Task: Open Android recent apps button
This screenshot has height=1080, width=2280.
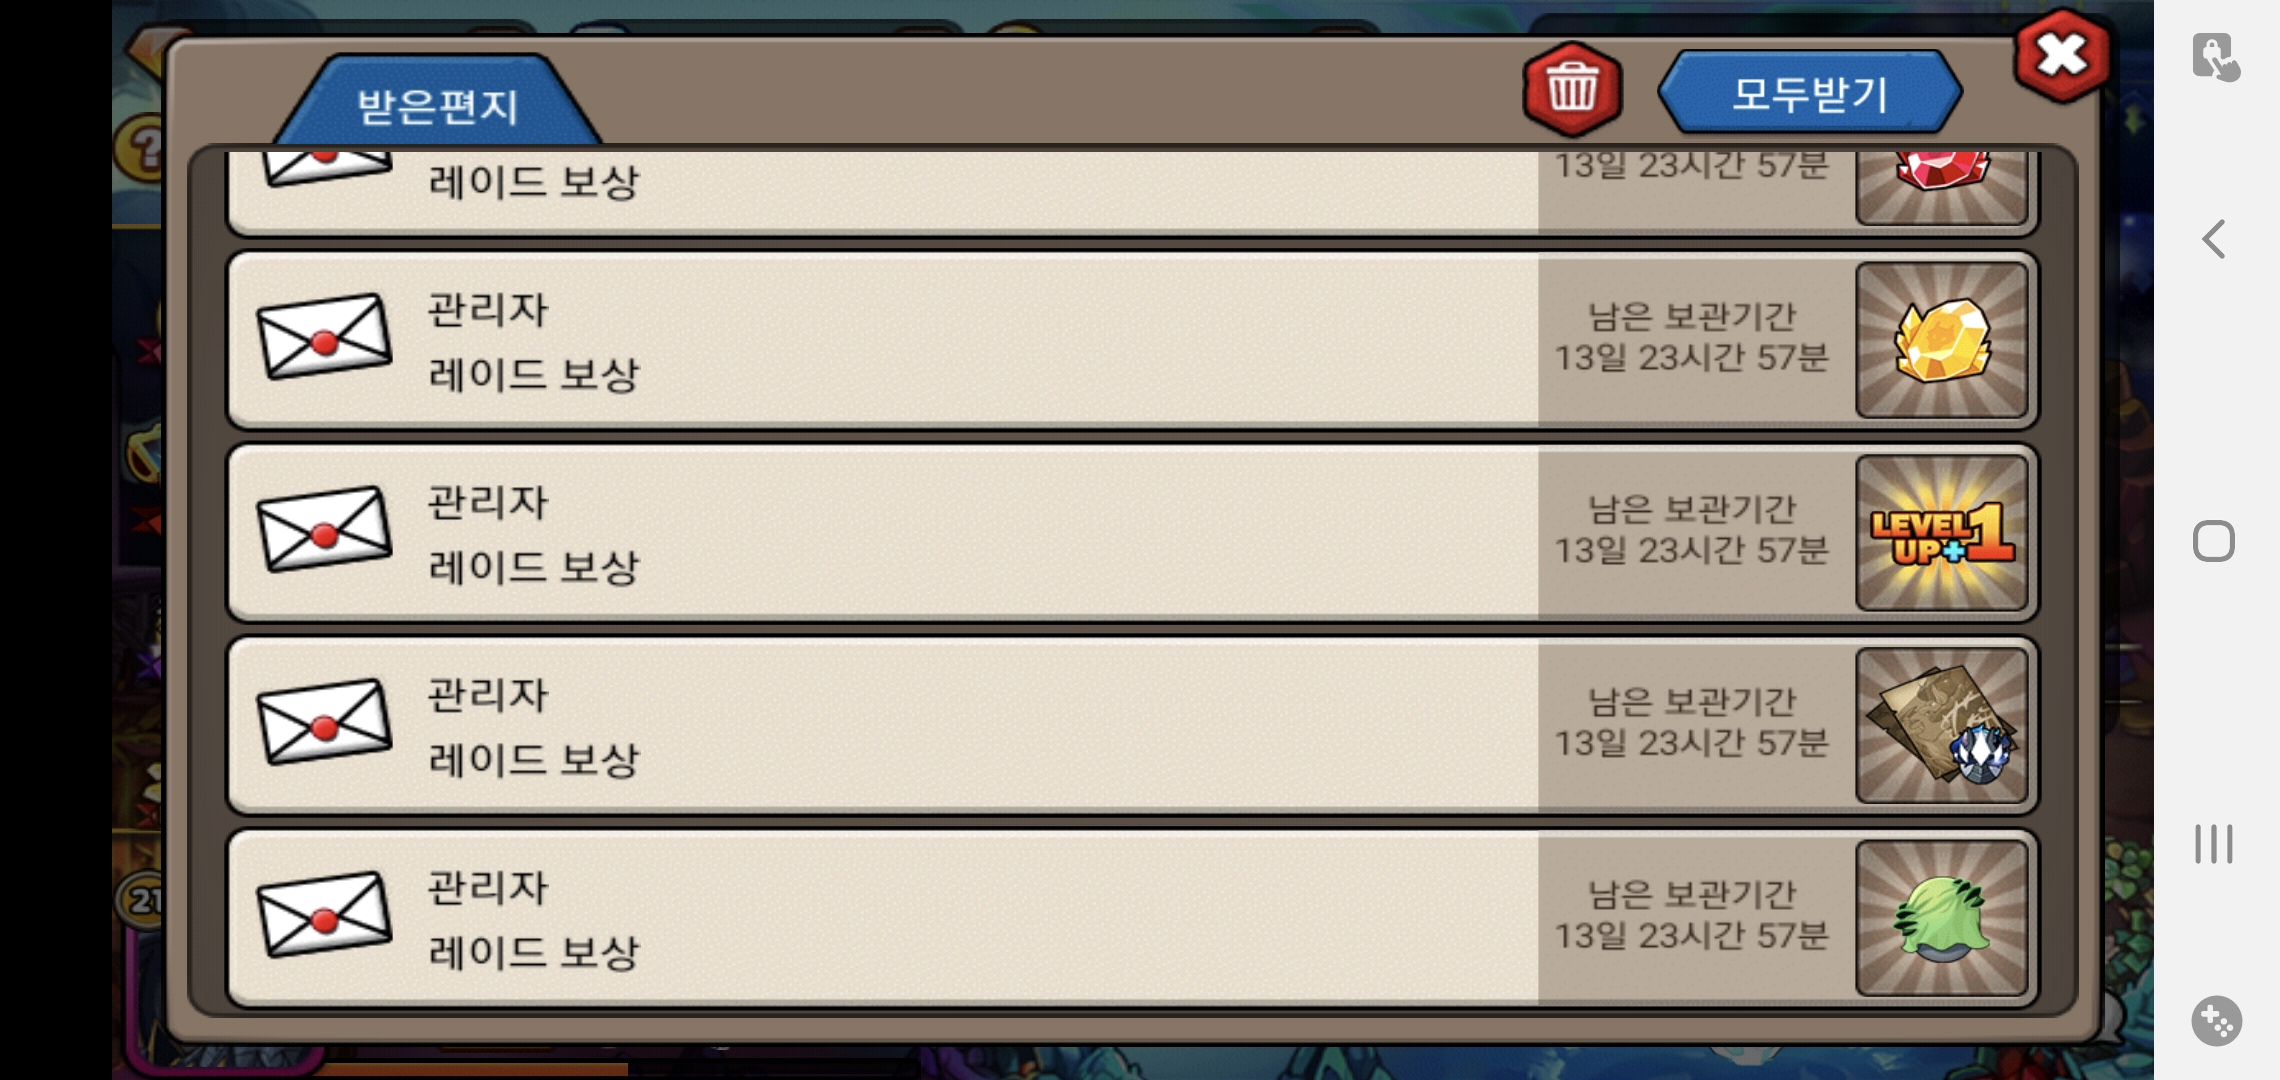Action: click(x=2214, y=844)
